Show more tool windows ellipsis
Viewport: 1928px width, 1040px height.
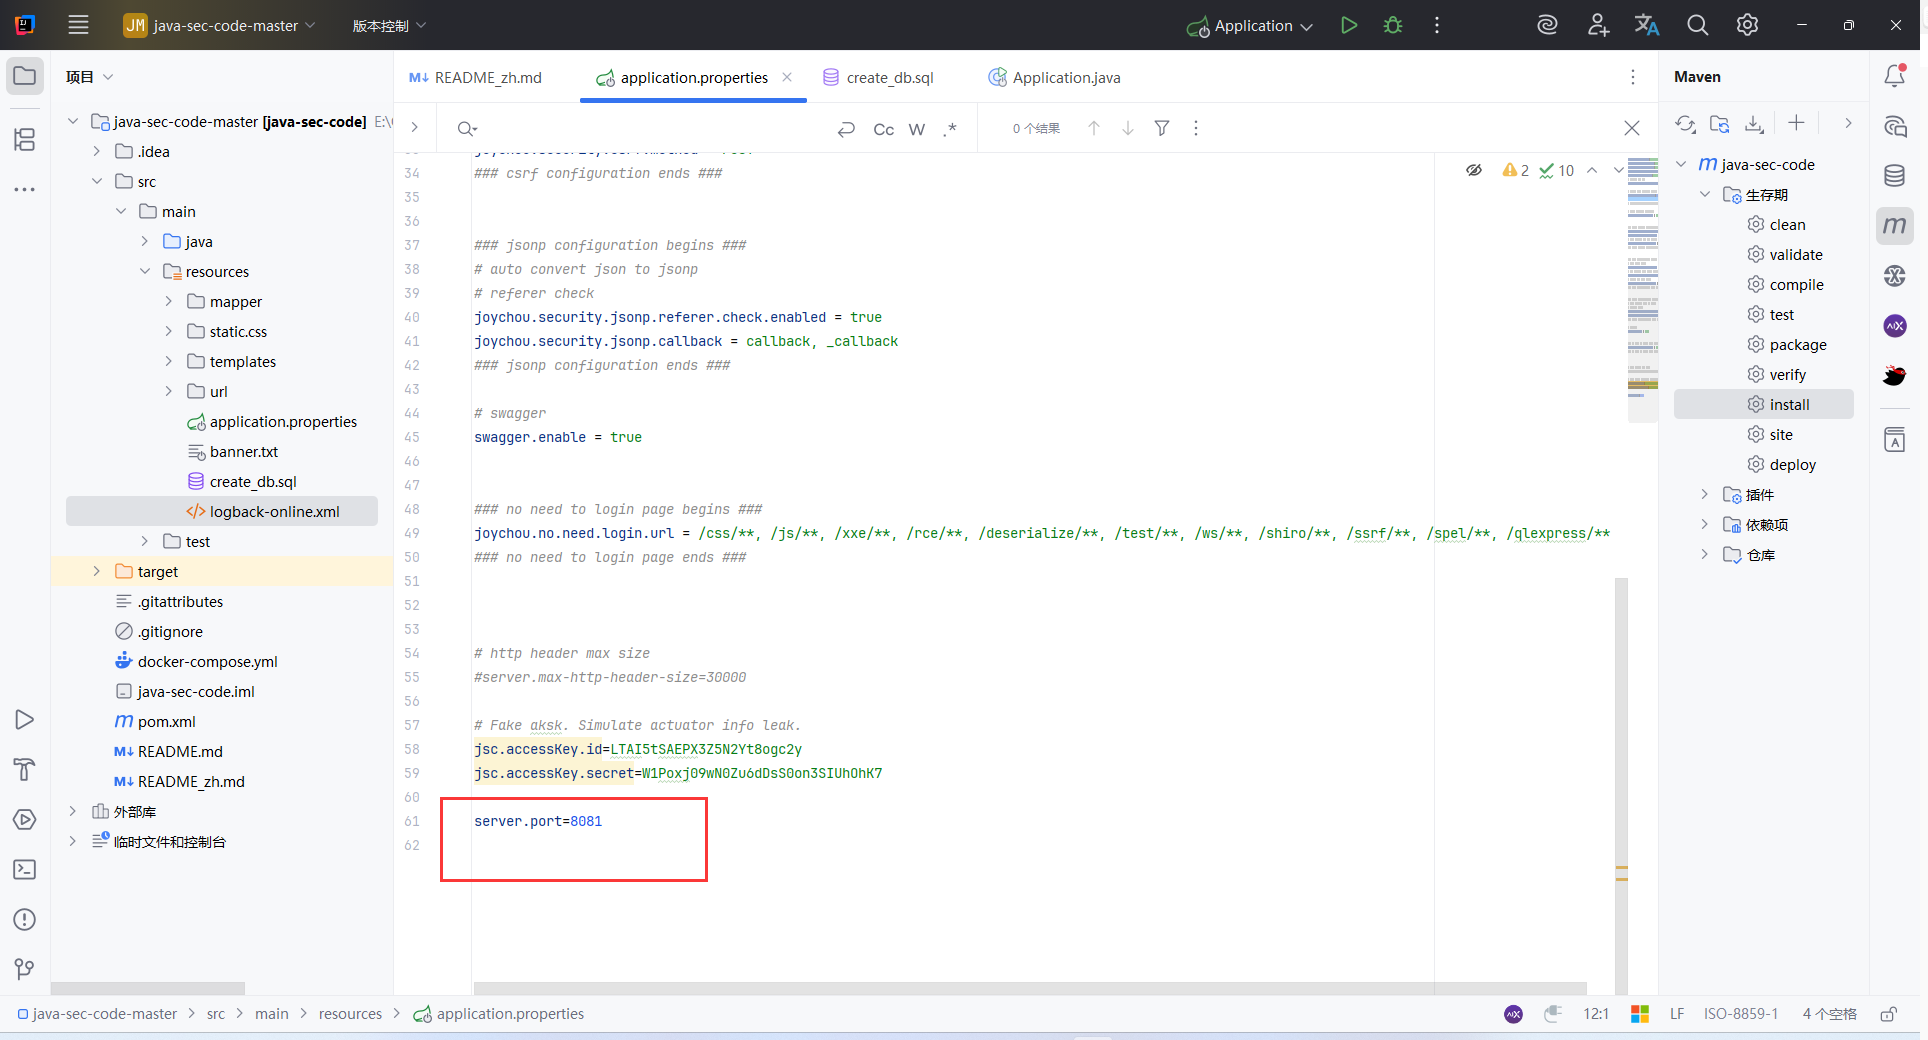(x=25, y=189)
